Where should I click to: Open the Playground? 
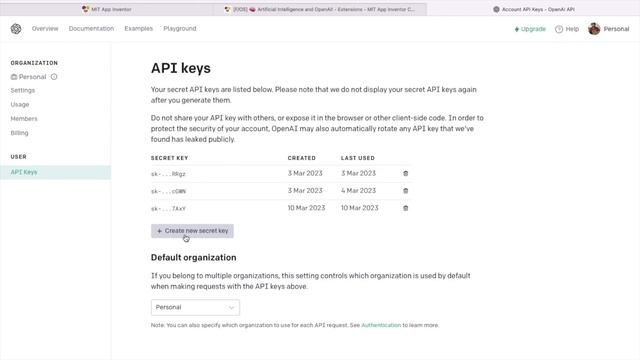click(x=180, y=29)
